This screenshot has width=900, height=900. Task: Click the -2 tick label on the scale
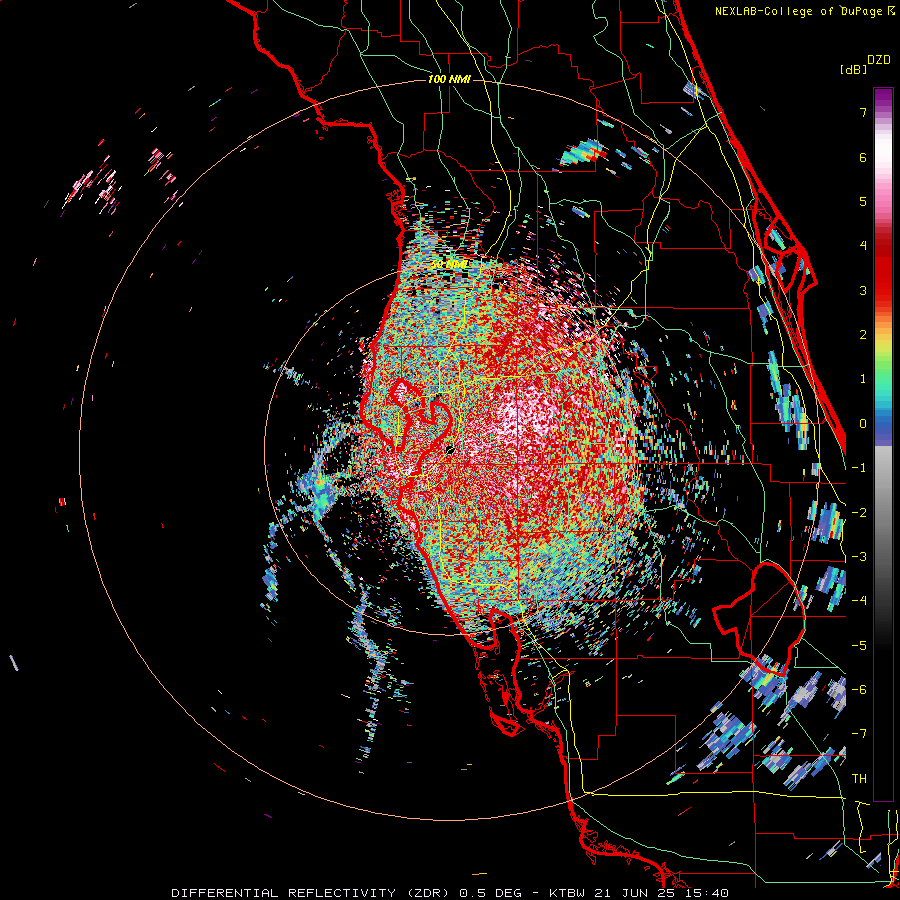point(859,513)
